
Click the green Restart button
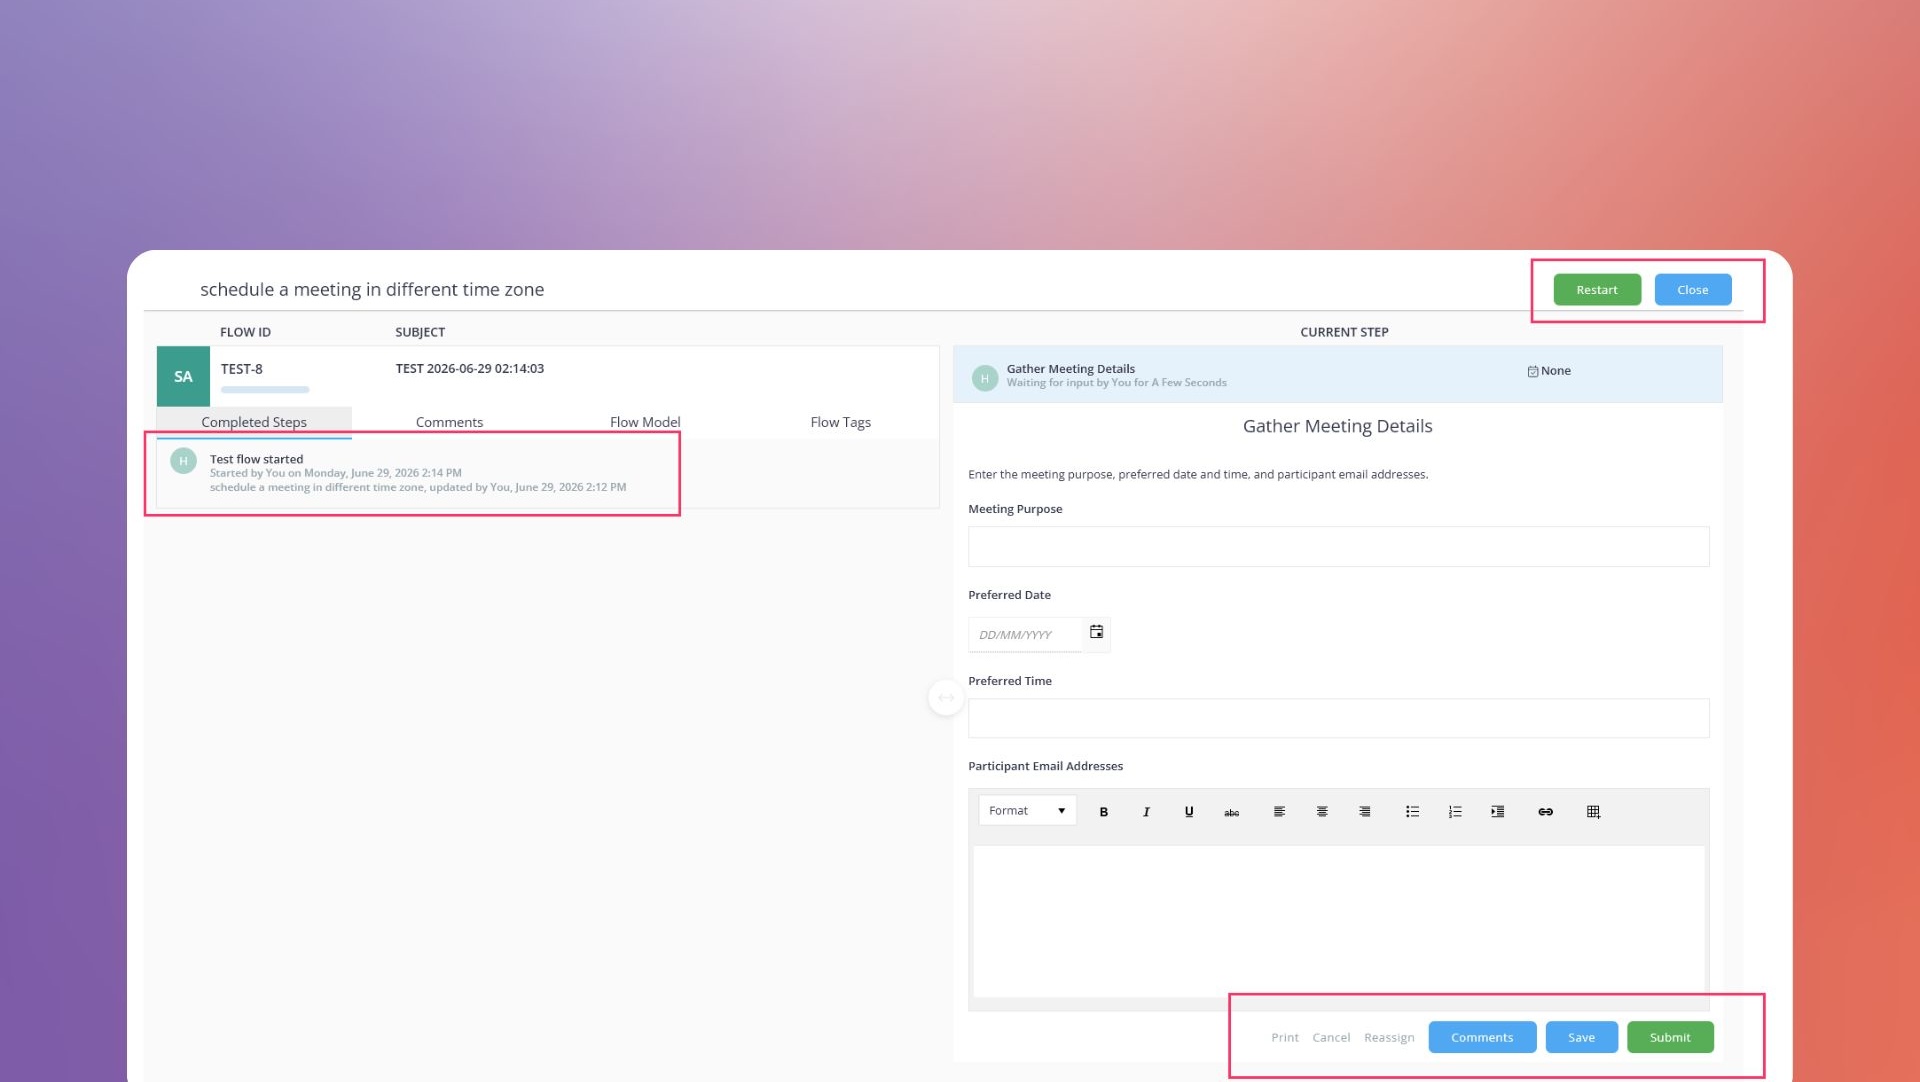(x=1597, y=290)
